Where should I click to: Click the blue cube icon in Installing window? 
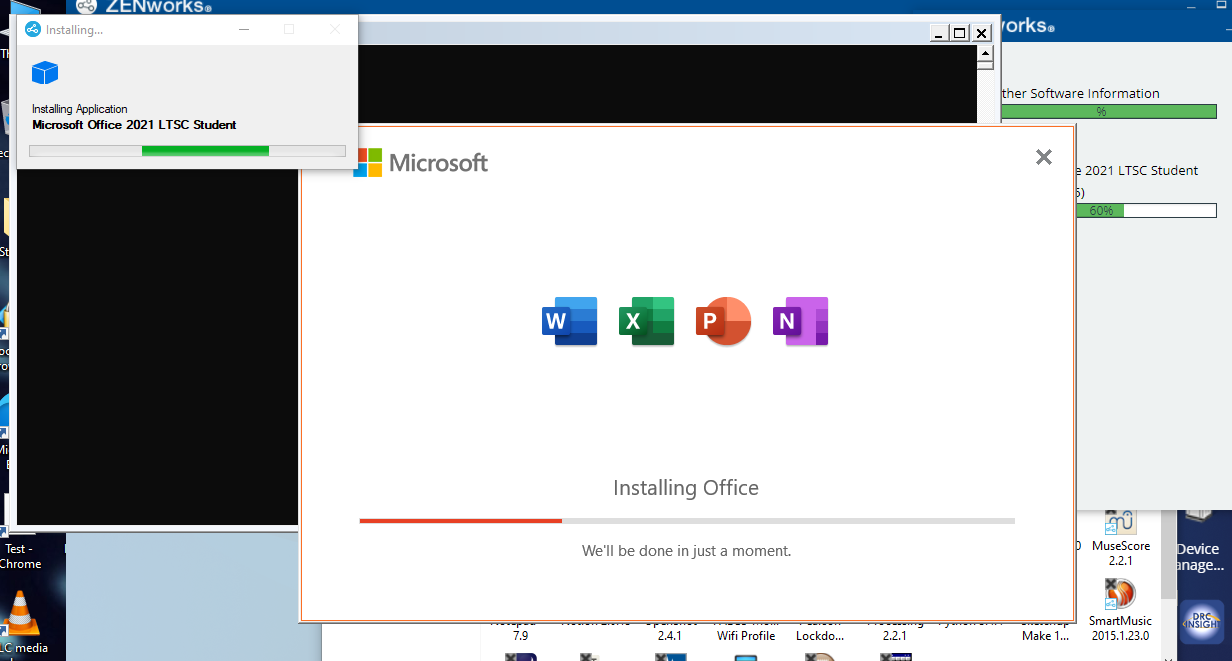pyautogui.click(x=45, y=72)
